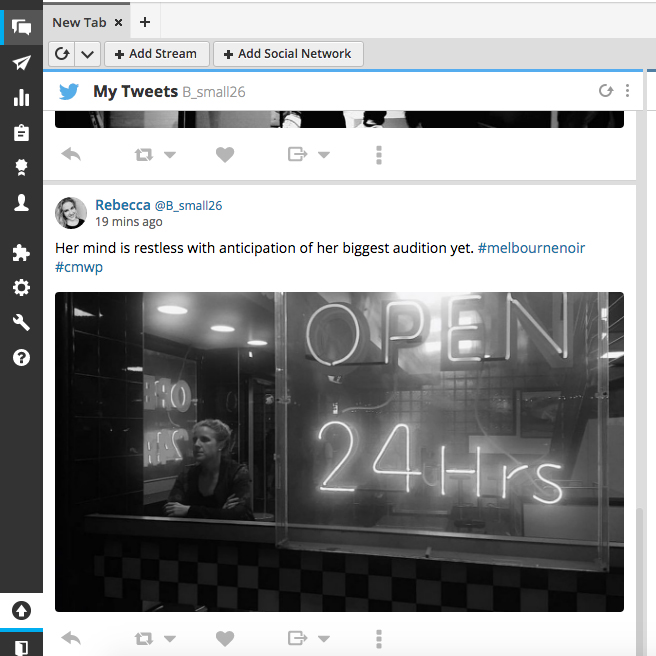This screenshot has height=656, width=656.
Task: Like Rebecca's audition tweet with heart
Action: [x=225, y=638]
